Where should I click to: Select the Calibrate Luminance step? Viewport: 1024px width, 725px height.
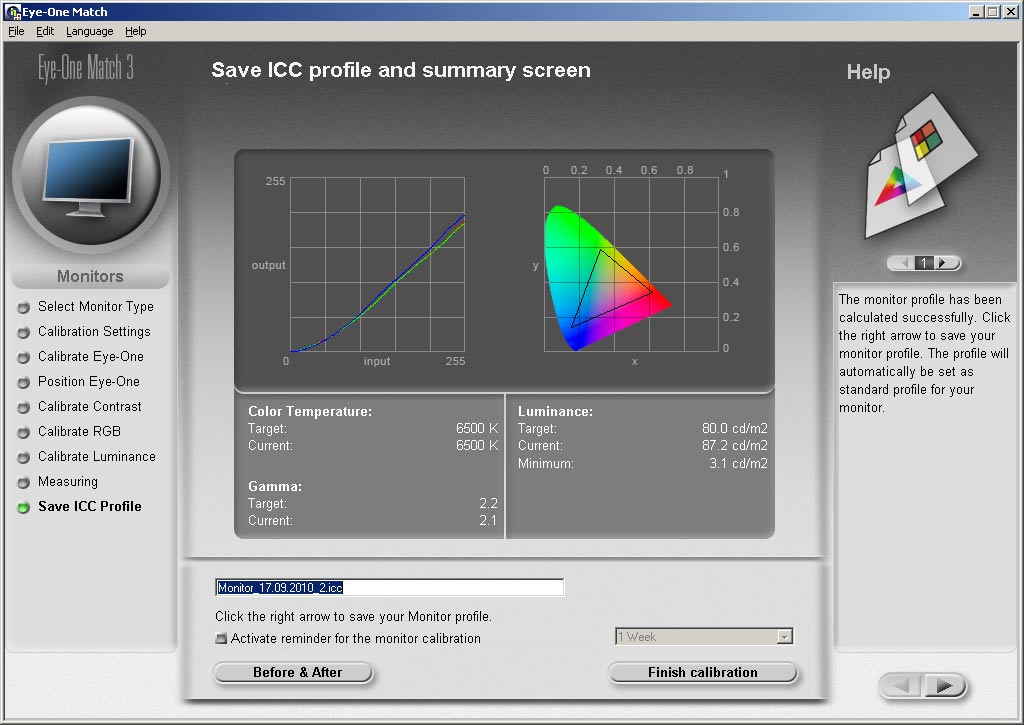97,456
